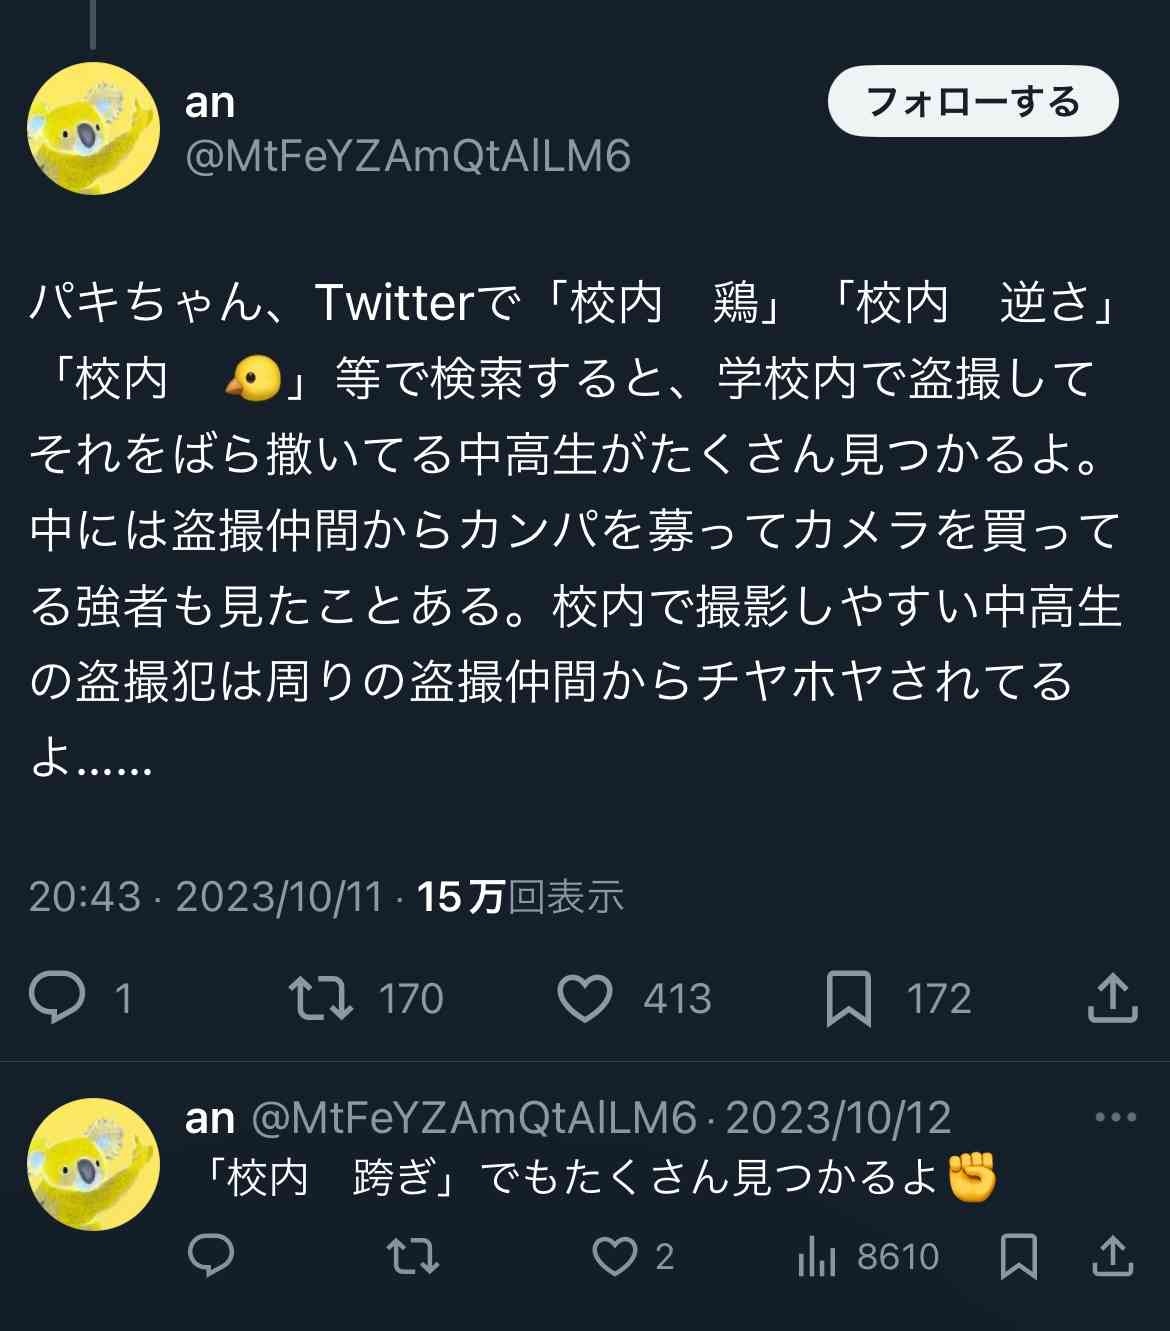1170x1331 pixels.
Task: Share the follow-up reply tweet
Action: (1112, 1256)
